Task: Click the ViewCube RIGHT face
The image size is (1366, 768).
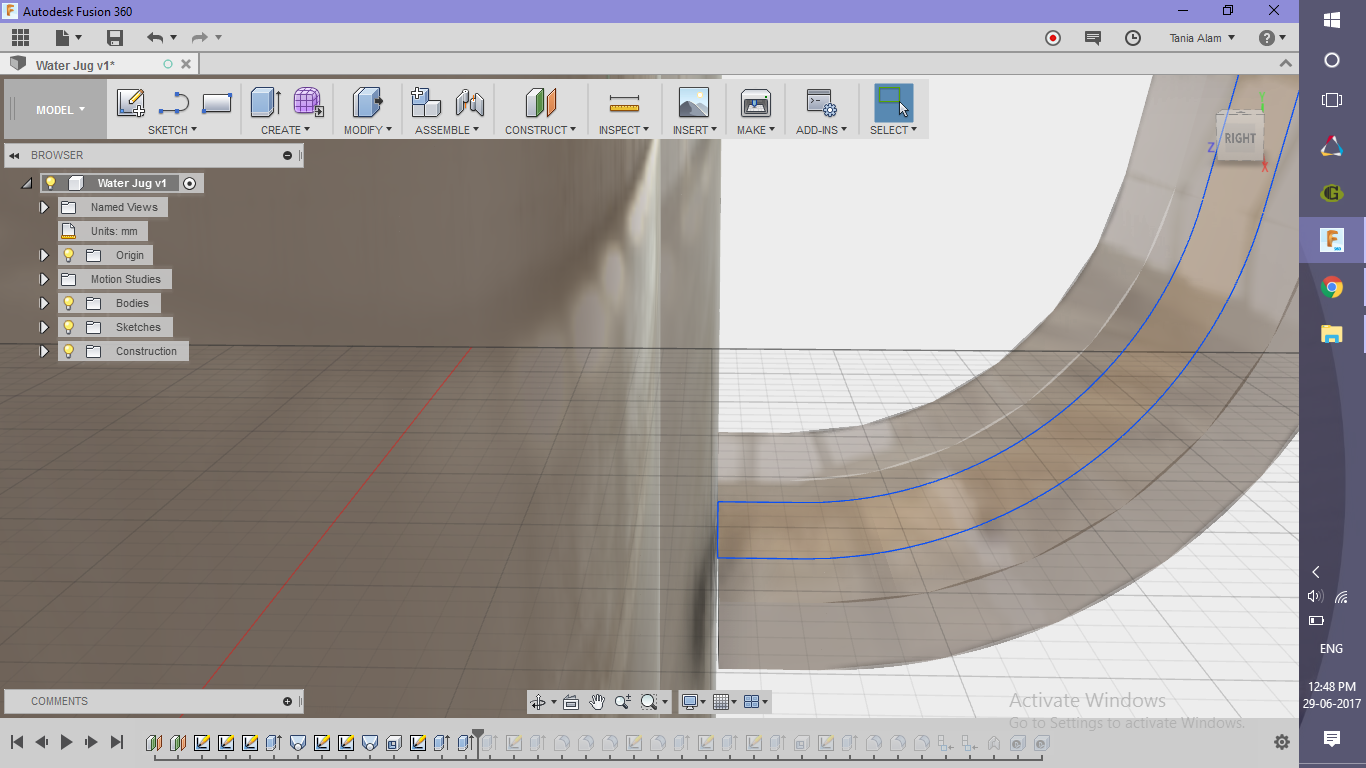Action: coord(1239,139)
